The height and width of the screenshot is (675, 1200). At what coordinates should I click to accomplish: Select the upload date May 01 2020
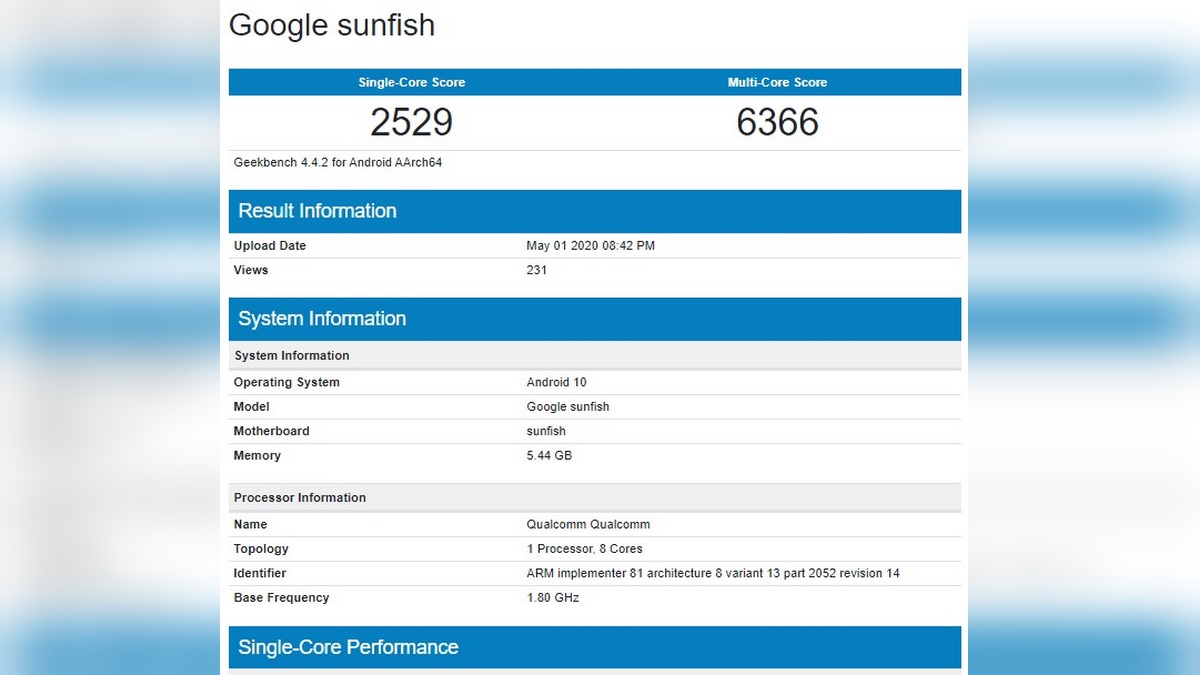click(592, 245)
